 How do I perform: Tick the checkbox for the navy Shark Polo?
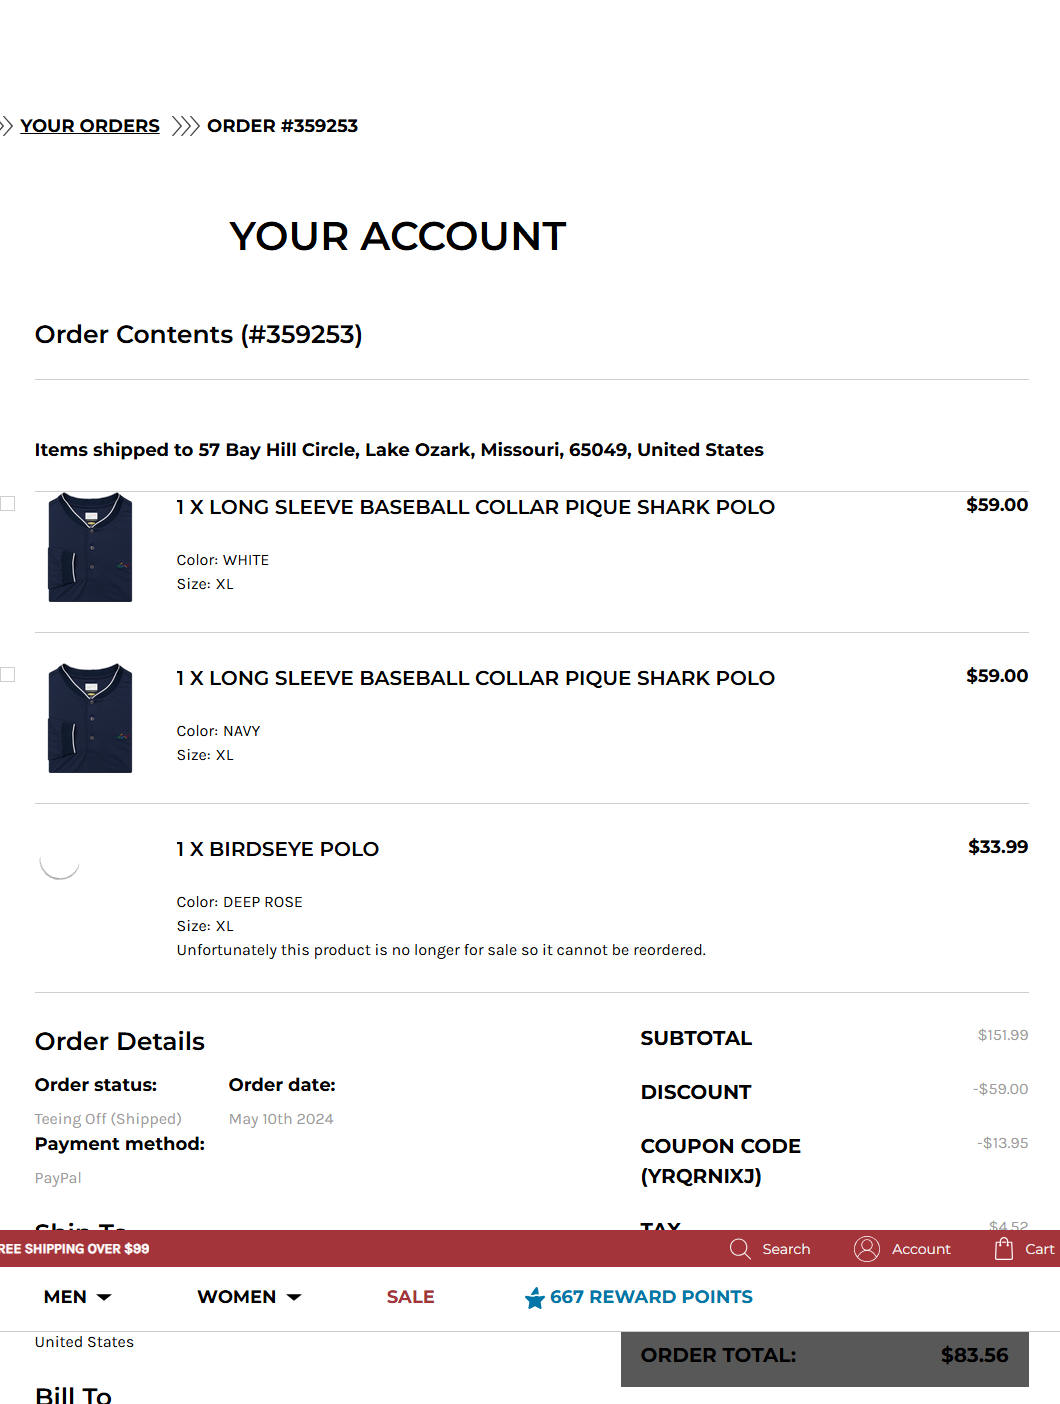[x=7, y=674]
